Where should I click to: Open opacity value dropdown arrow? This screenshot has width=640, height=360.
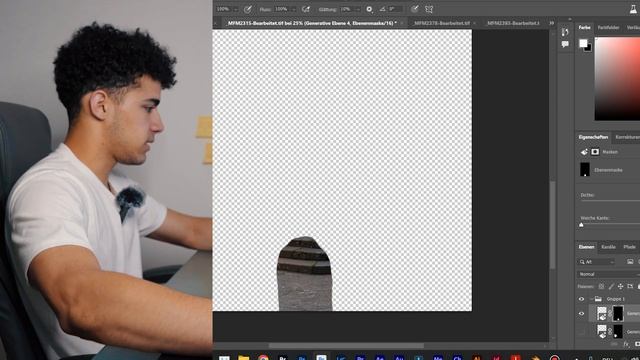click(x=236, y=9)
